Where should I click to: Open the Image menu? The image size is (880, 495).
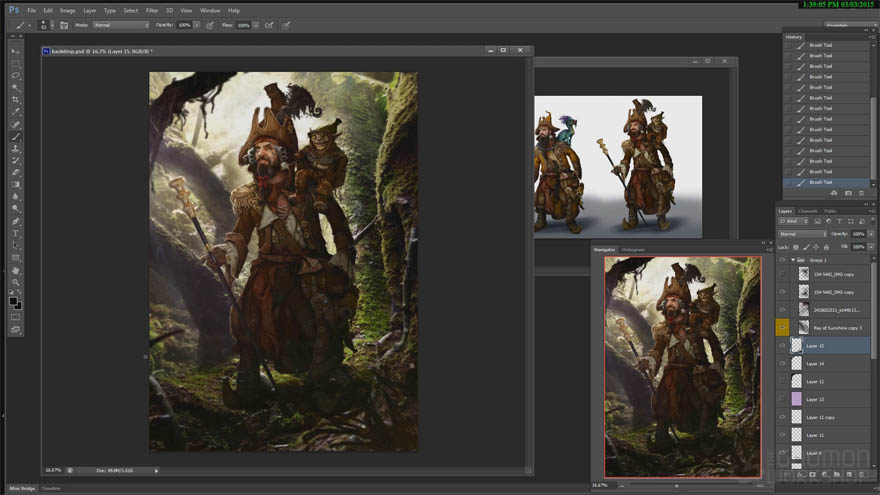tap(67, 11)
